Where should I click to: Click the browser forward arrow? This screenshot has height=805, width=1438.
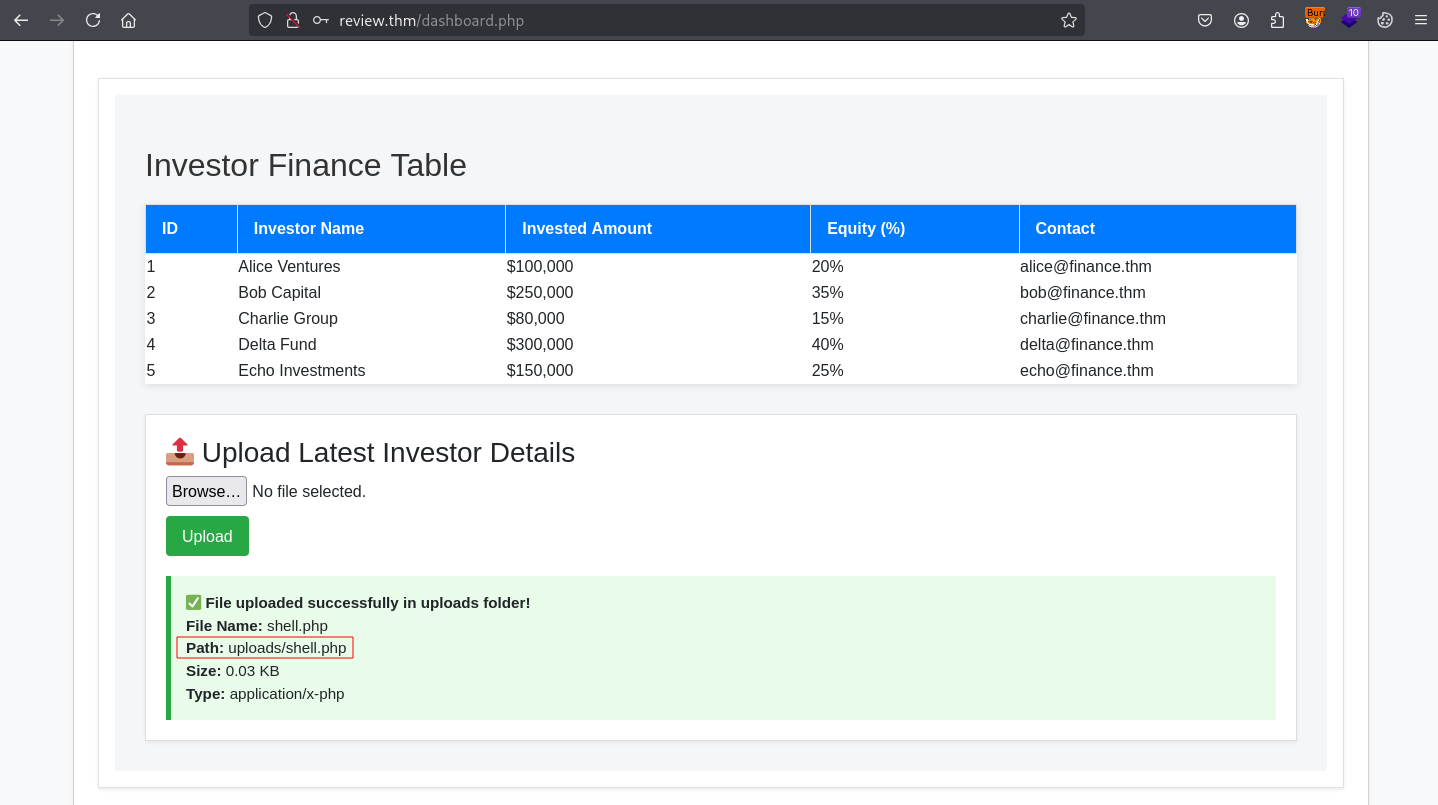click(57, 20)
